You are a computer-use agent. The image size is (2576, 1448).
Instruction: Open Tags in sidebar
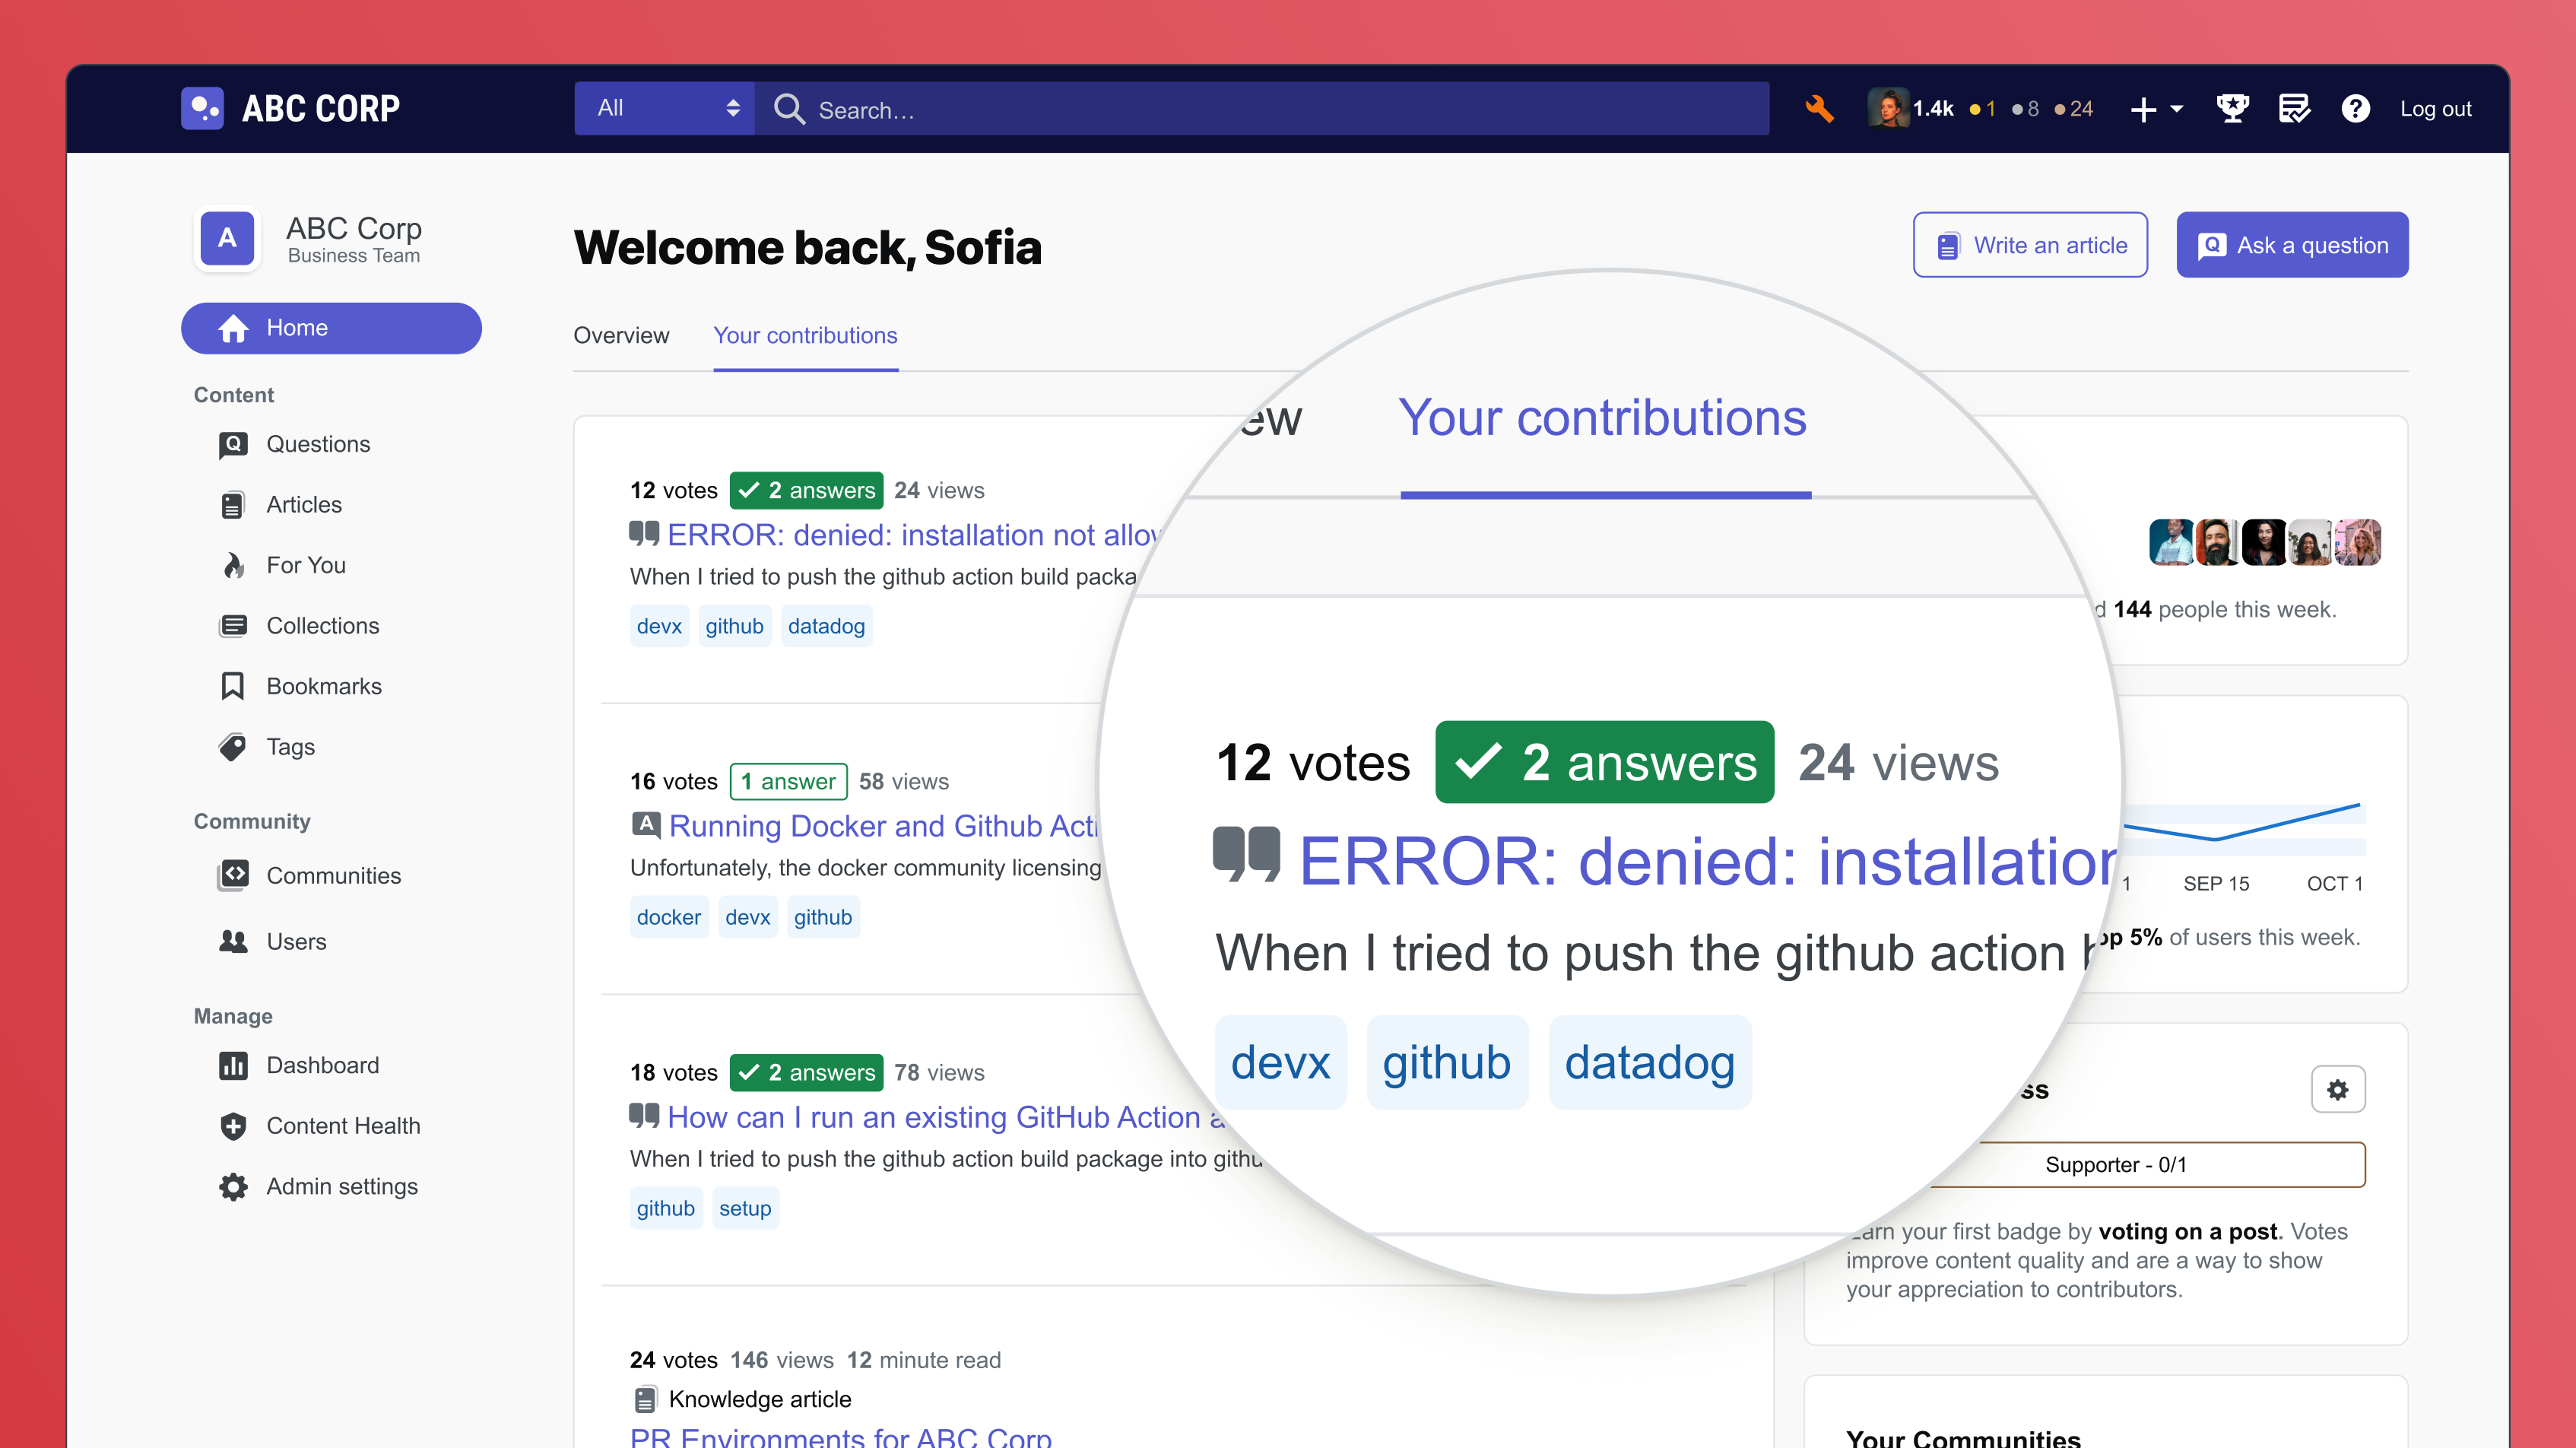[290, 747]
